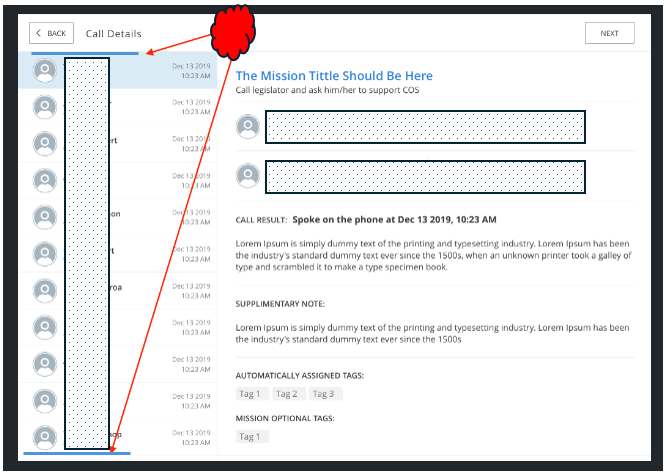Select Tag 1 under automatically assigned tags
This screenshot has height=473, width=670.
[250, 394]
